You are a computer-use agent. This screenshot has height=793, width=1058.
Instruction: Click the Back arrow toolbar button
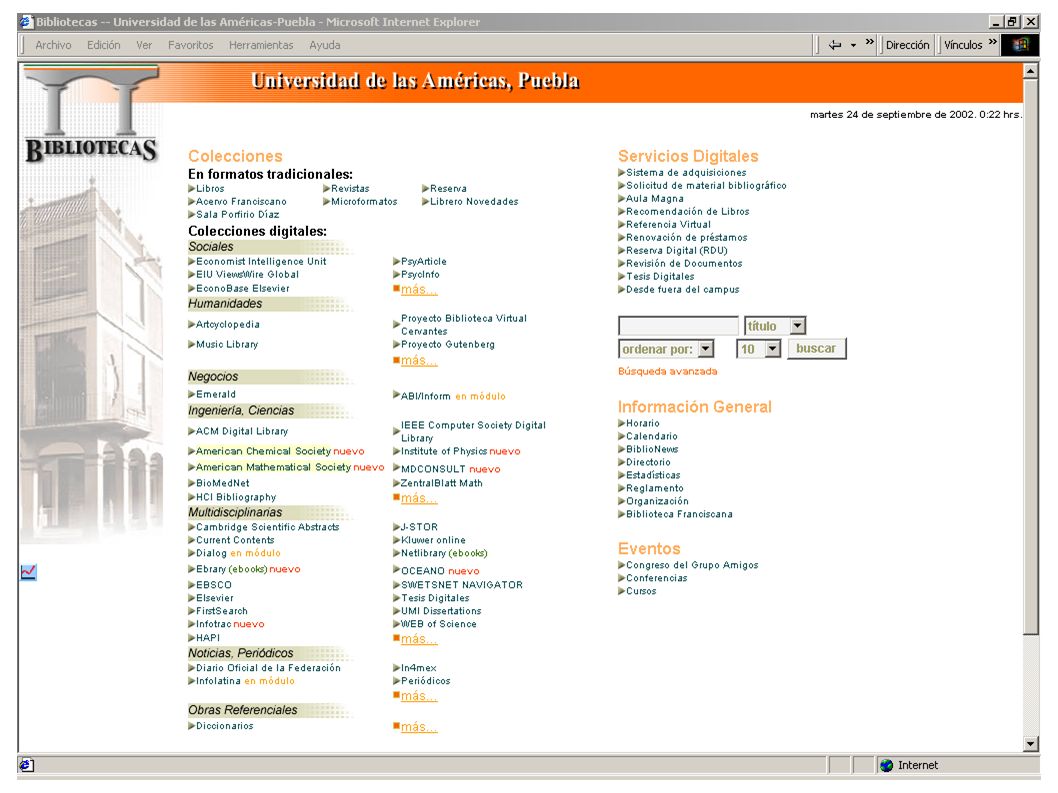[x=835, y=45]
